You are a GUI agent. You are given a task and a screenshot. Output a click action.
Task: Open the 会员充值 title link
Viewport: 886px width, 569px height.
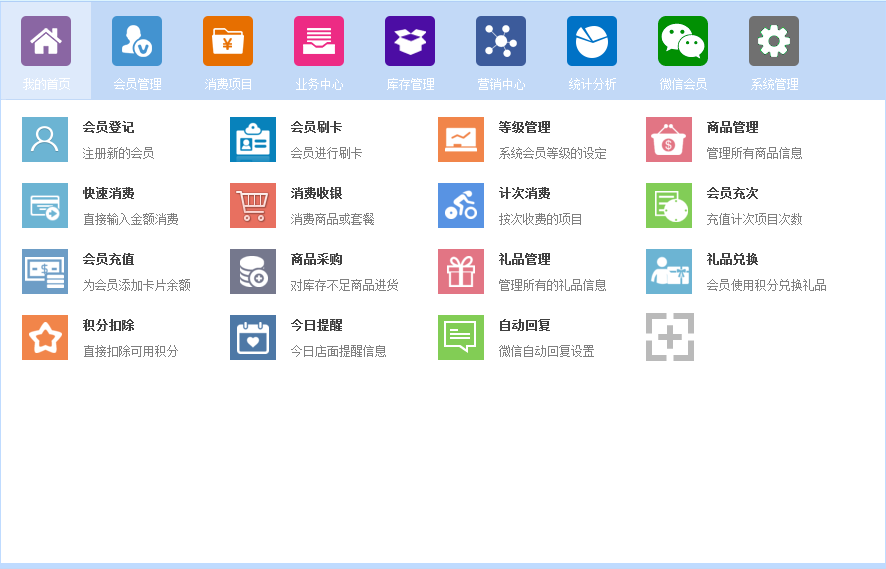coord(108,260)
